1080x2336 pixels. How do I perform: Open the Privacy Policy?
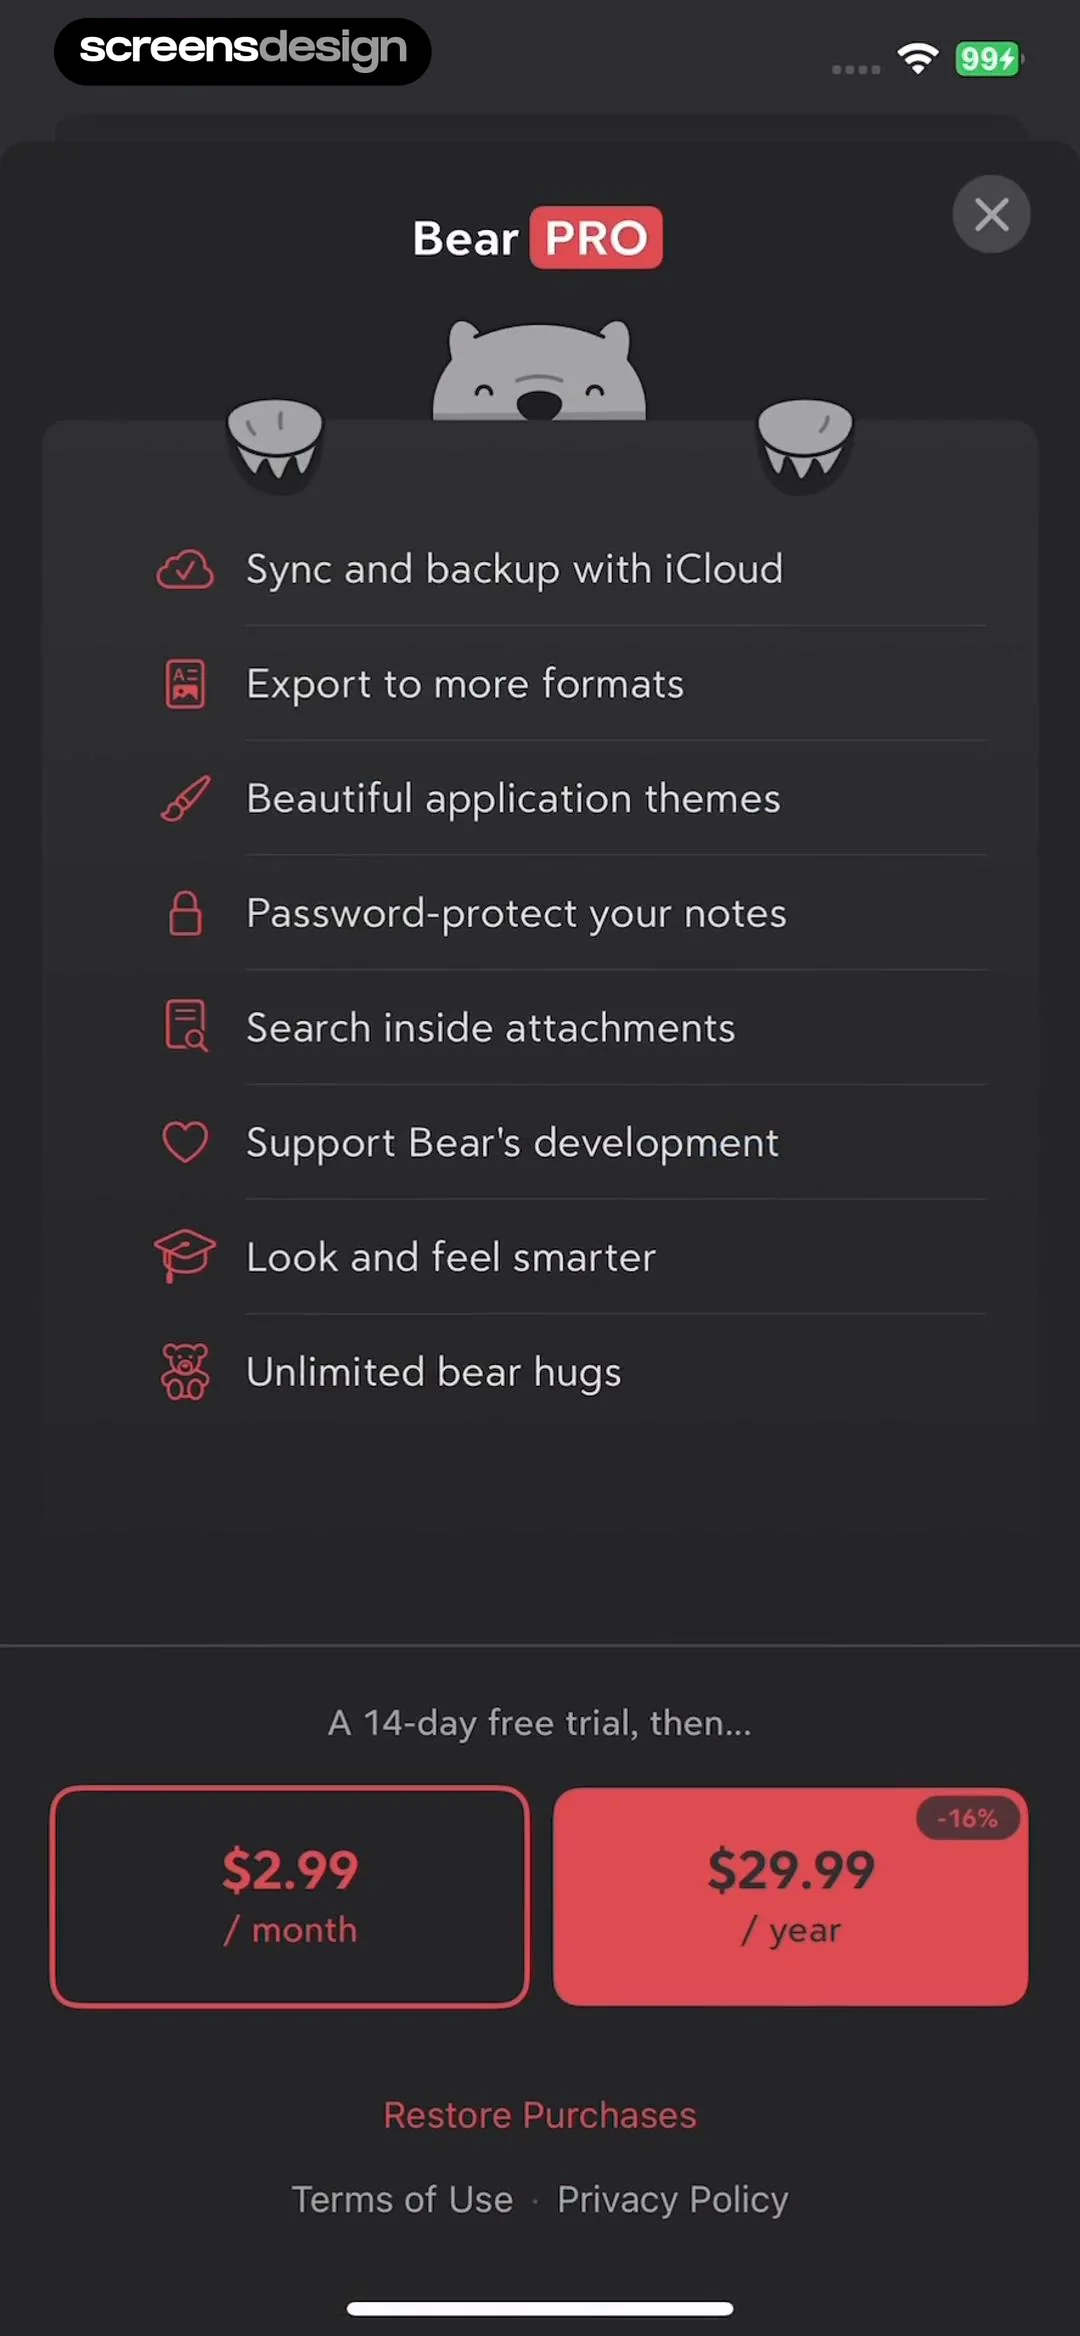(x=673, y=2199)
